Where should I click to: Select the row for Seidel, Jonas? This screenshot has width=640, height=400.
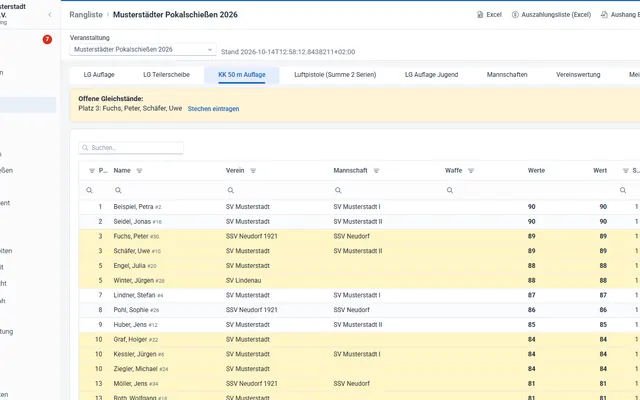[359, 222]
